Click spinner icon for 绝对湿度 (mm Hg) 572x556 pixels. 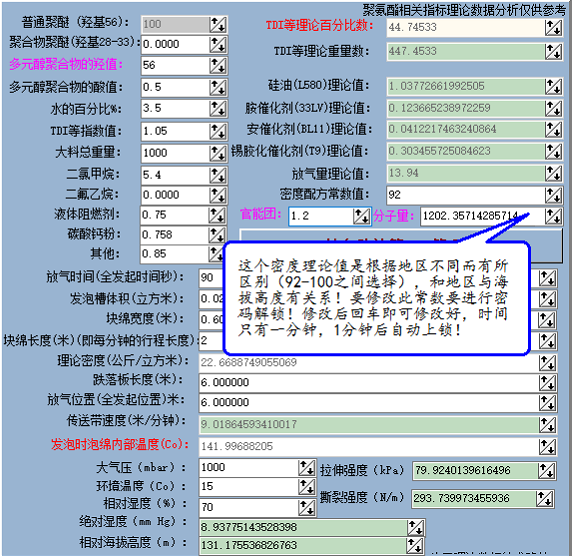click(x=416, y=528)
